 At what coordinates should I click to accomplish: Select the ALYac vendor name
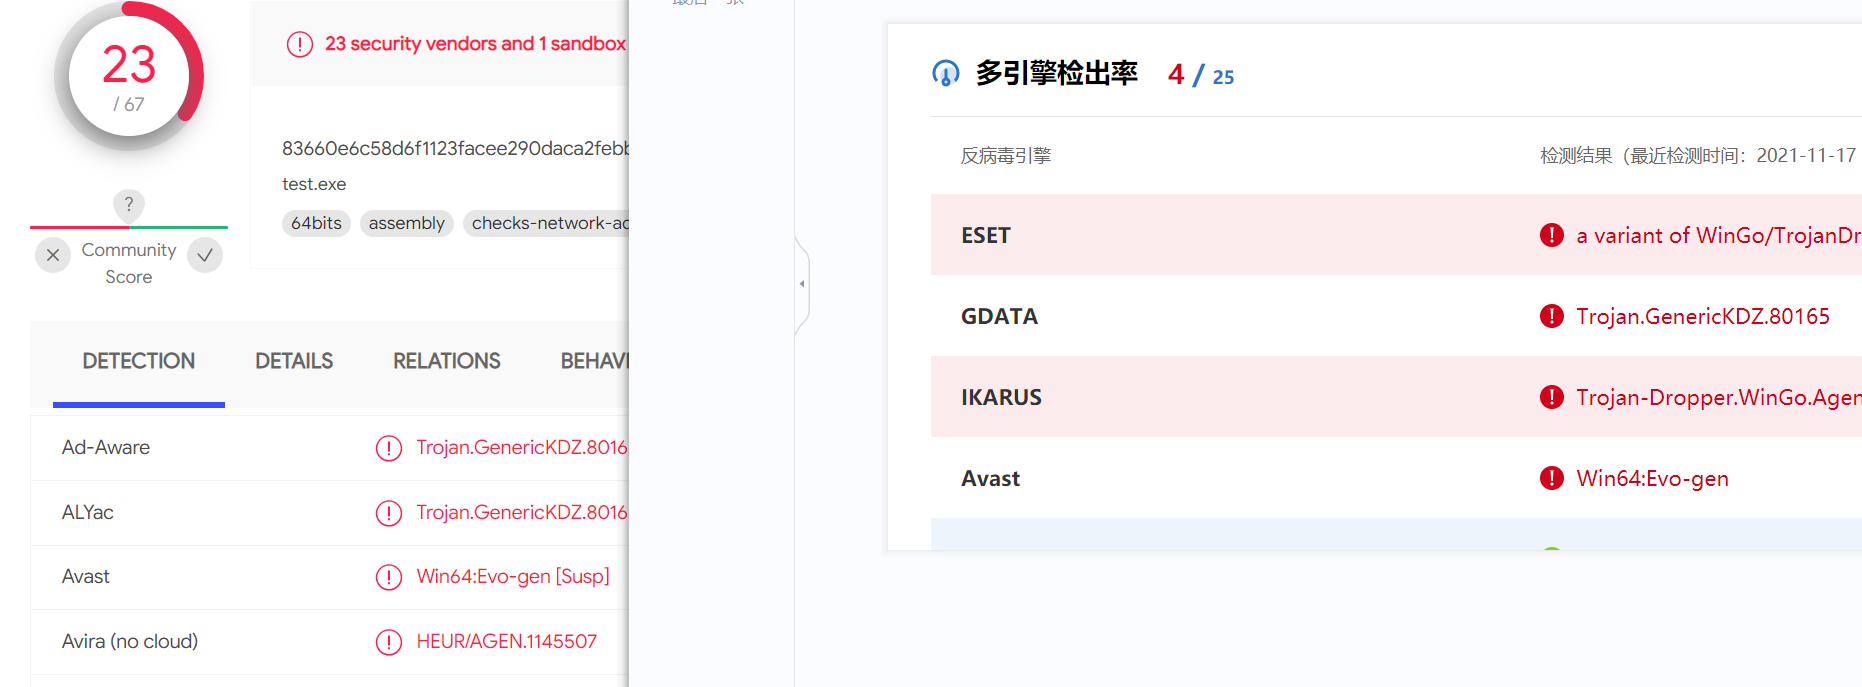pos(88,512)
